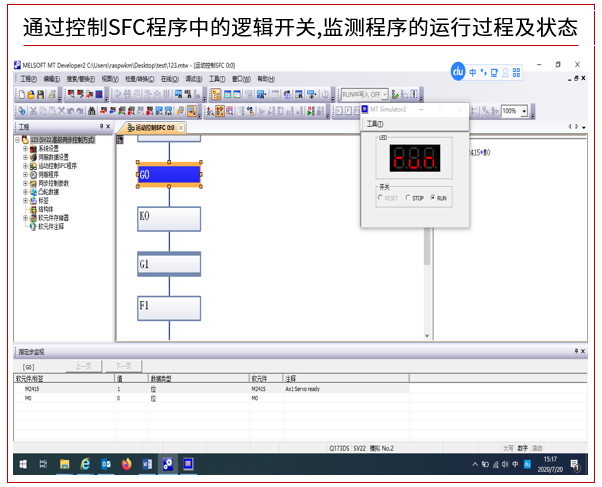Click the 下一页 next page button

[124, 366]
